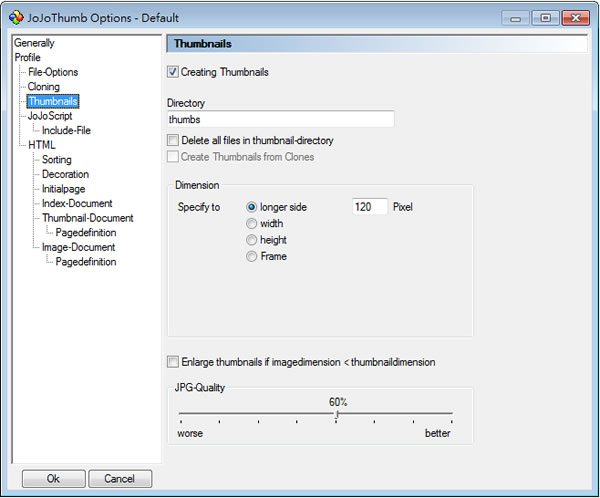Viewport: 600px width, 498px height.
Task: Confirm settings with the Ok button
Action: [54, 478]
